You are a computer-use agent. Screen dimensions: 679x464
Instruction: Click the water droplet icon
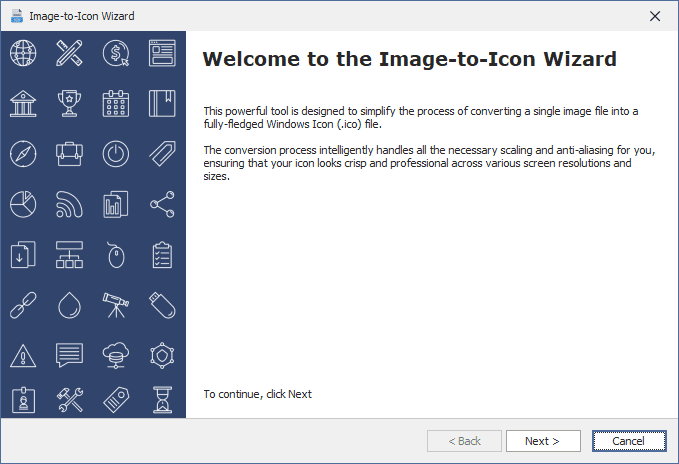69,304
